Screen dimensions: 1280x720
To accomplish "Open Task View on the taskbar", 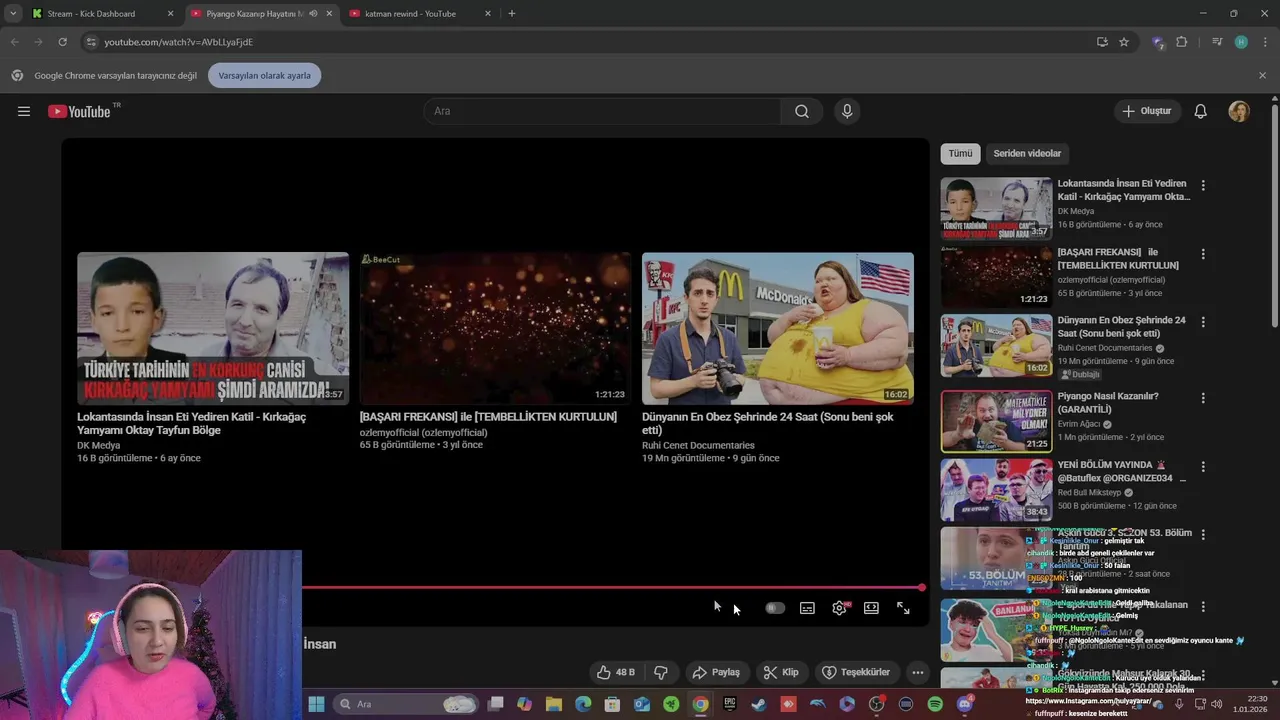I will (495, 704).
